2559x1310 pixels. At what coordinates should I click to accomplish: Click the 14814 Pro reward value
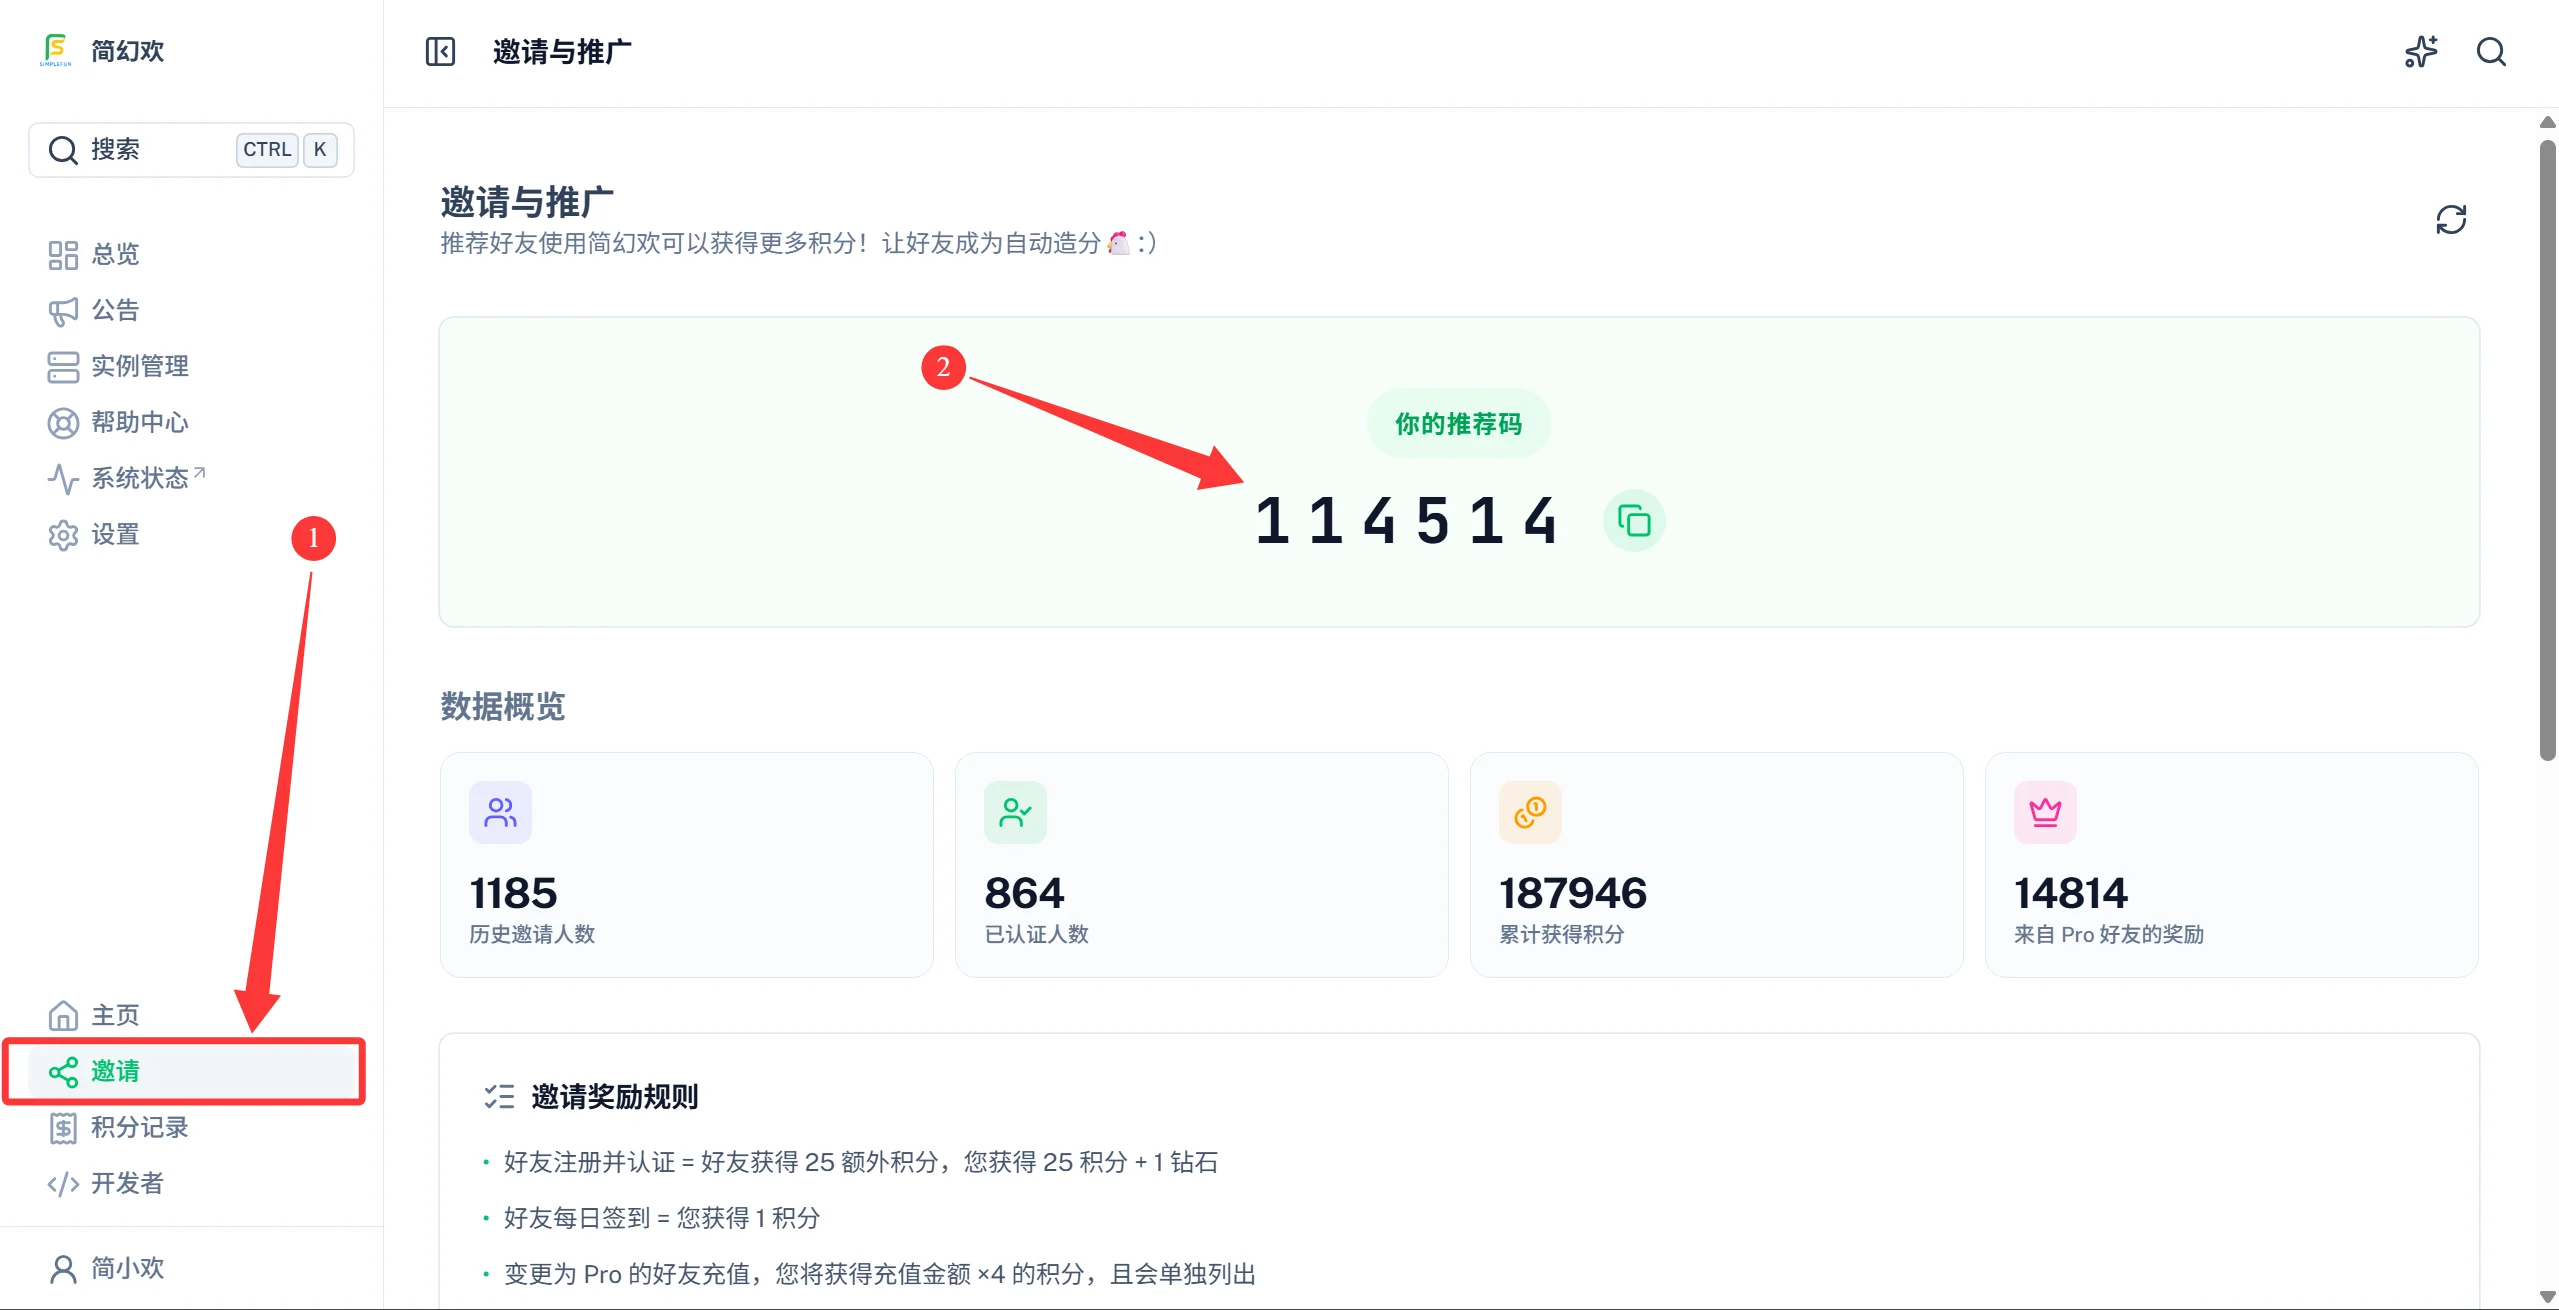tap(2070, 893)
